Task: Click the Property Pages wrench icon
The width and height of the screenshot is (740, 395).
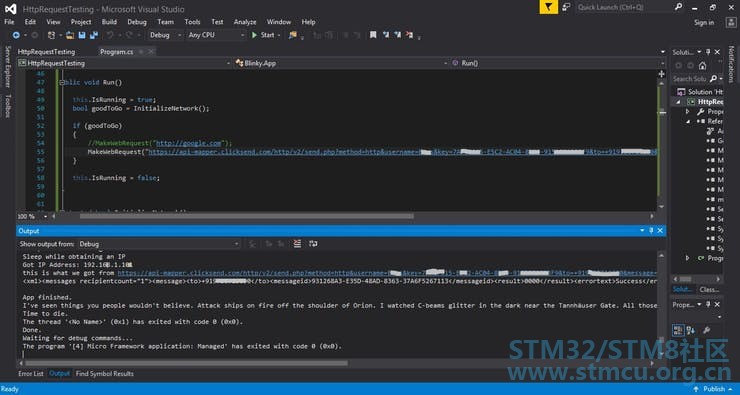Action: pyautogui.click(x=706, y=330)
